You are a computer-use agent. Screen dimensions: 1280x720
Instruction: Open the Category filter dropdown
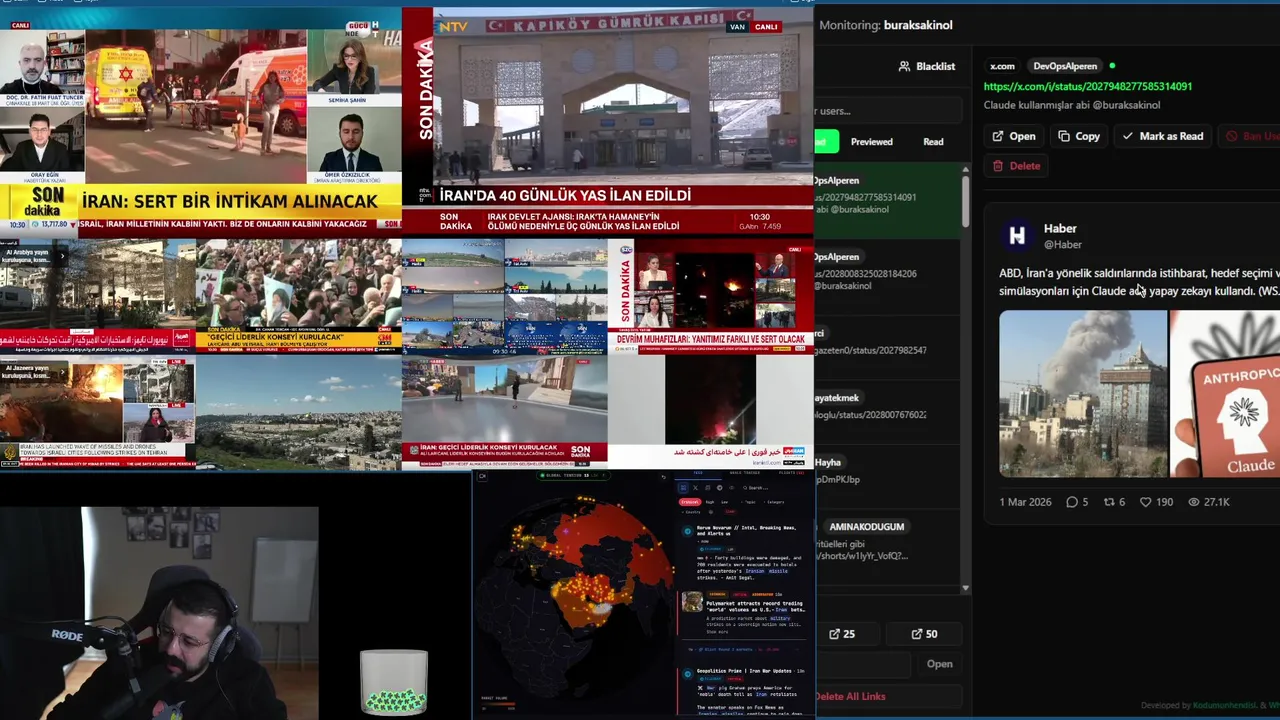pyautogui.click(x=773, y=502)
